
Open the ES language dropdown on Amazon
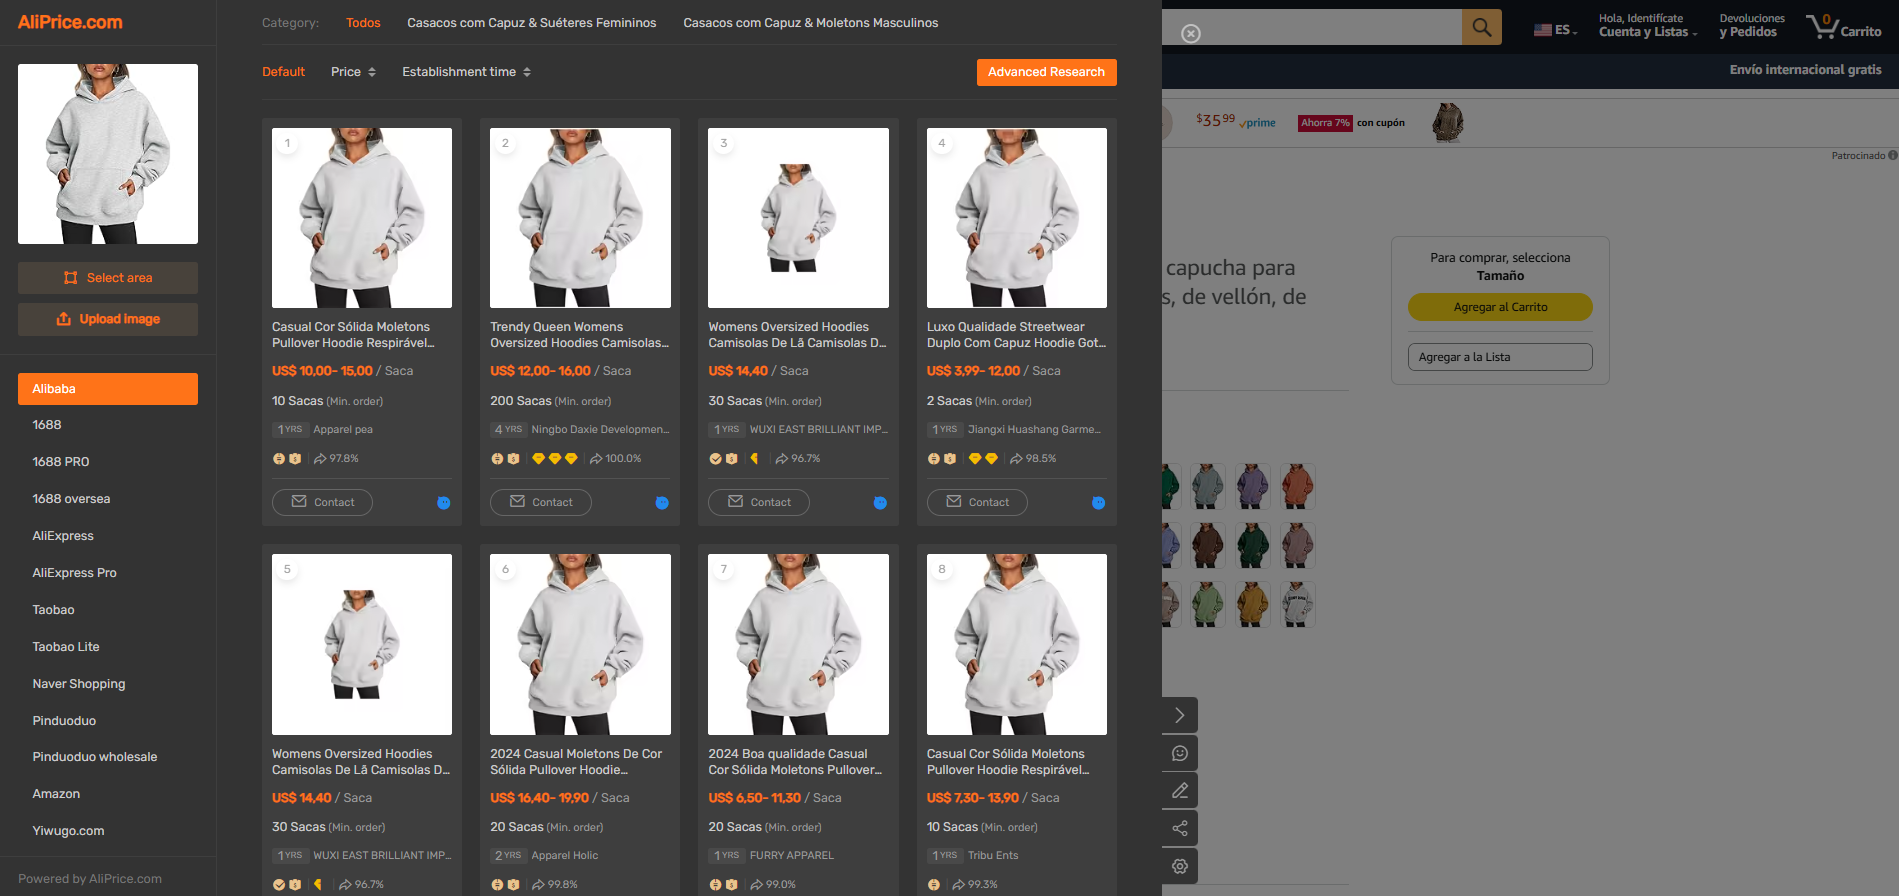click(1555, 30)
